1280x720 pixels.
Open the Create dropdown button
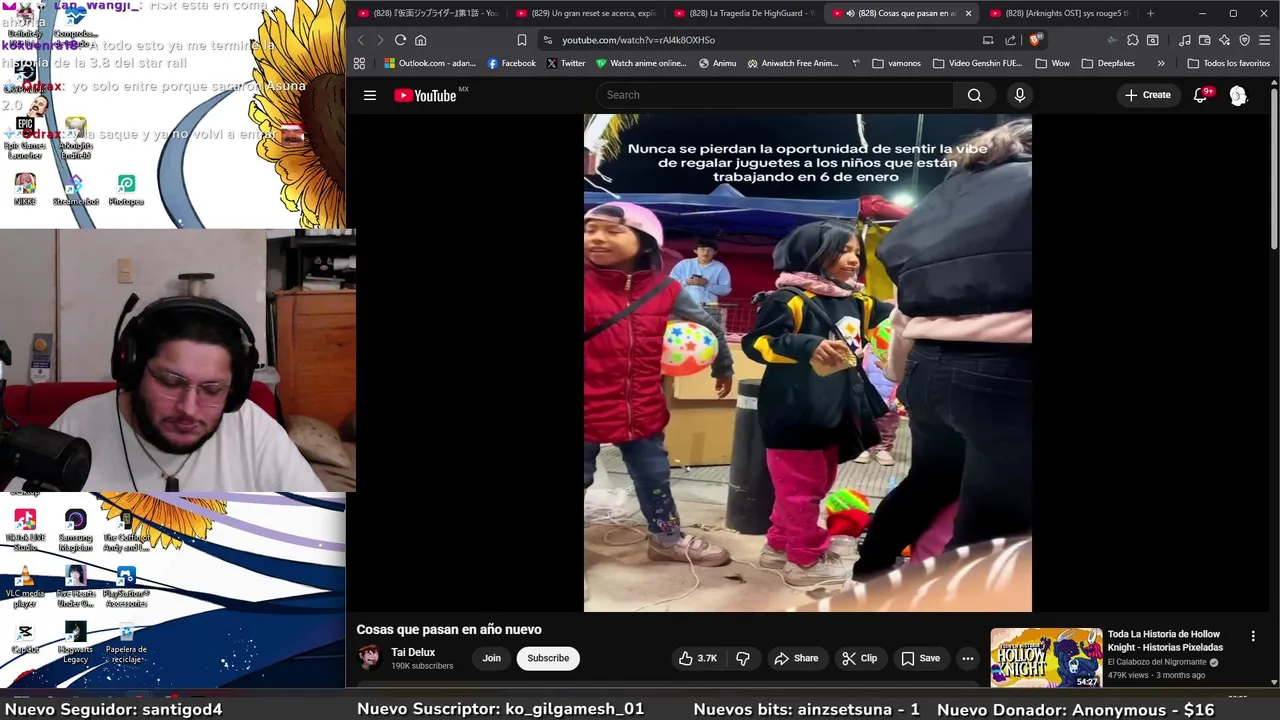click(x=1147, y=95)
